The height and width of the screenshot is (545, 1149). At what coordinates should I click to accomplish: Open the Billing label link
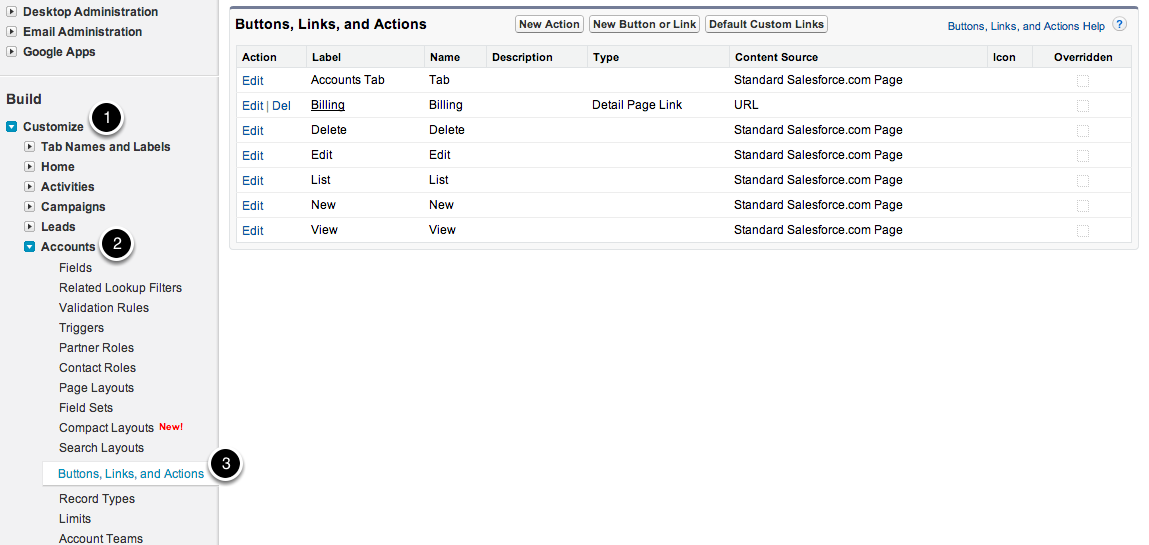pos(327,105)
